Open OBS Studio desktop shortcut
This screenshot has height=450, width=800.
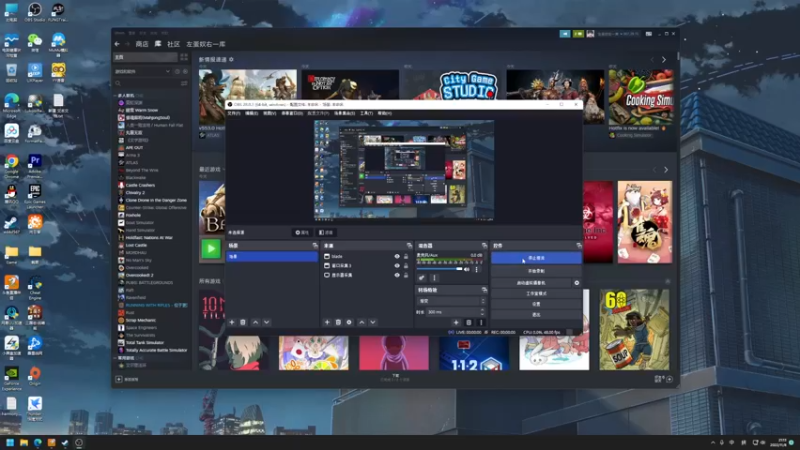coord(35,12)
